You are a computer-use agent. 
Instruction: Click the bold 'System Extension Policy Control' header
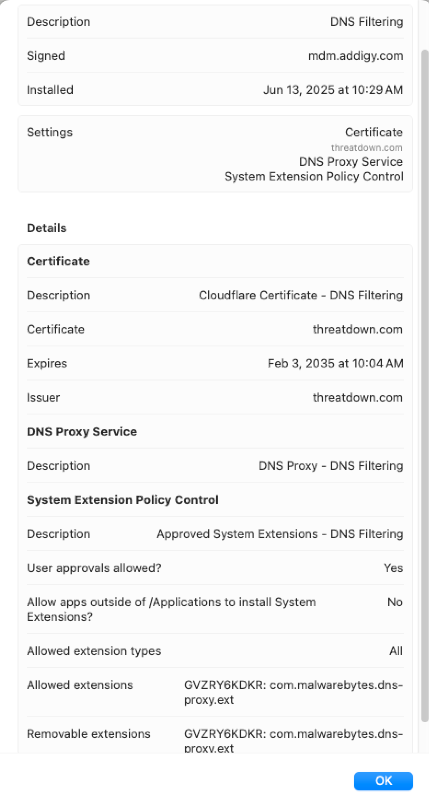pos(123,500)
